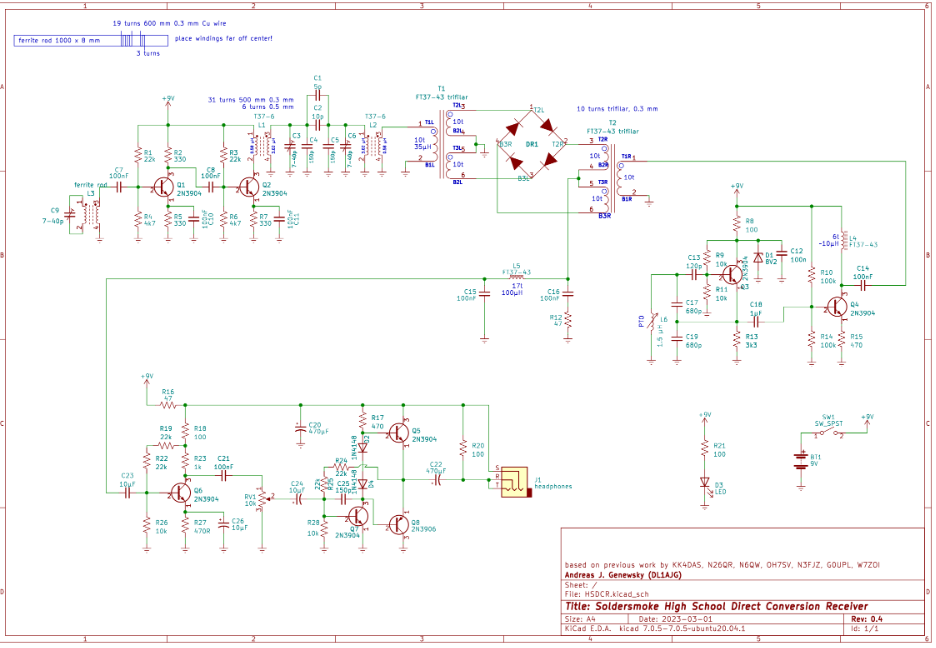Select the RV1 10k potentiometer
This screenshot has width=936, height=648.
click(263, 498)
